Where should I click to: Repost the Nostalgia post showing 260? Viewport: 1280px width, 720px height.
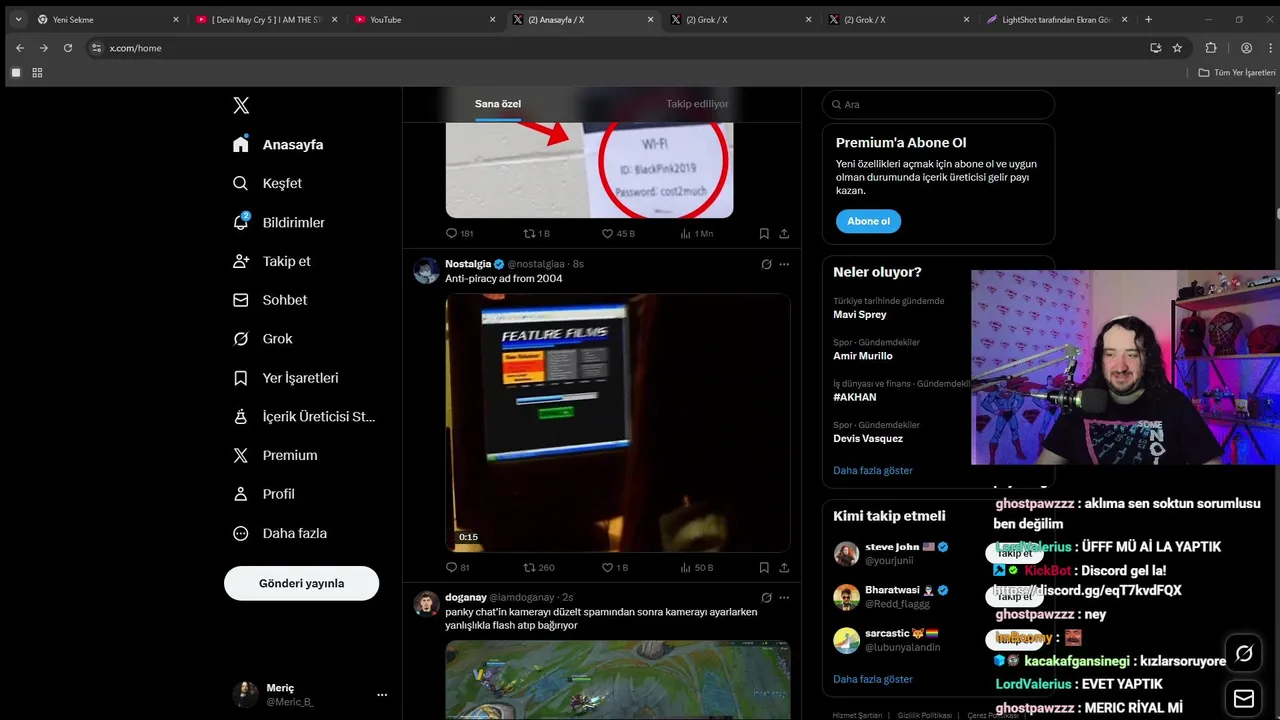pos(539,567)
